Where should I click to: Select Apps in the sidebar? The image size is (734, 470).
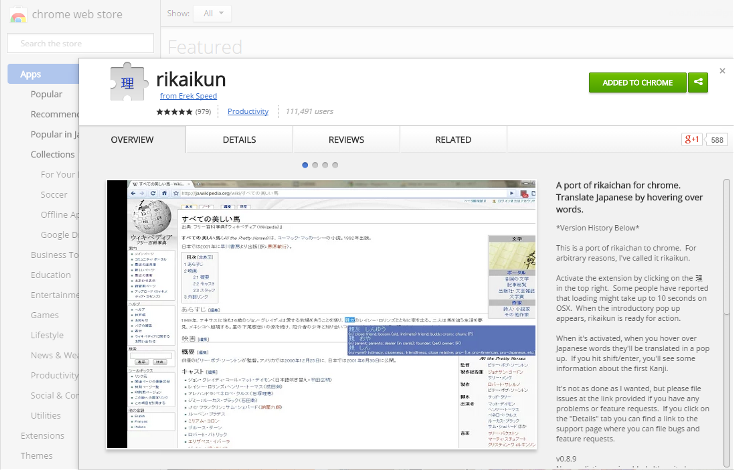[43, 74]
